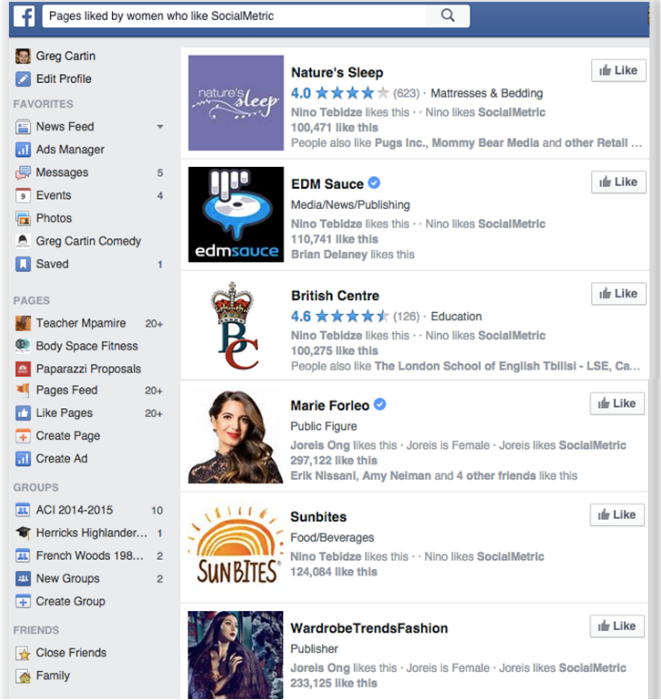Open Body Space Fitness page icon

click(x=23, y=346)
